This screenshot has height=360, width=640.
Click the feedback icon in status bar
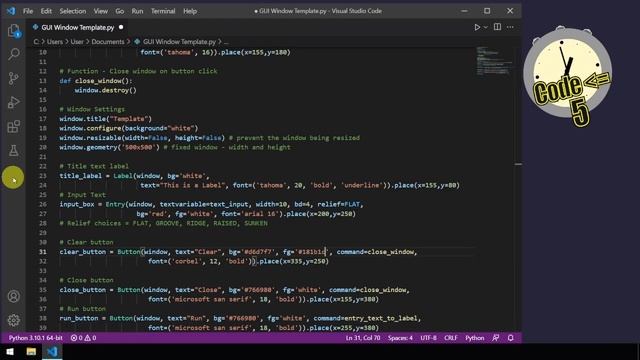(496, 338)
